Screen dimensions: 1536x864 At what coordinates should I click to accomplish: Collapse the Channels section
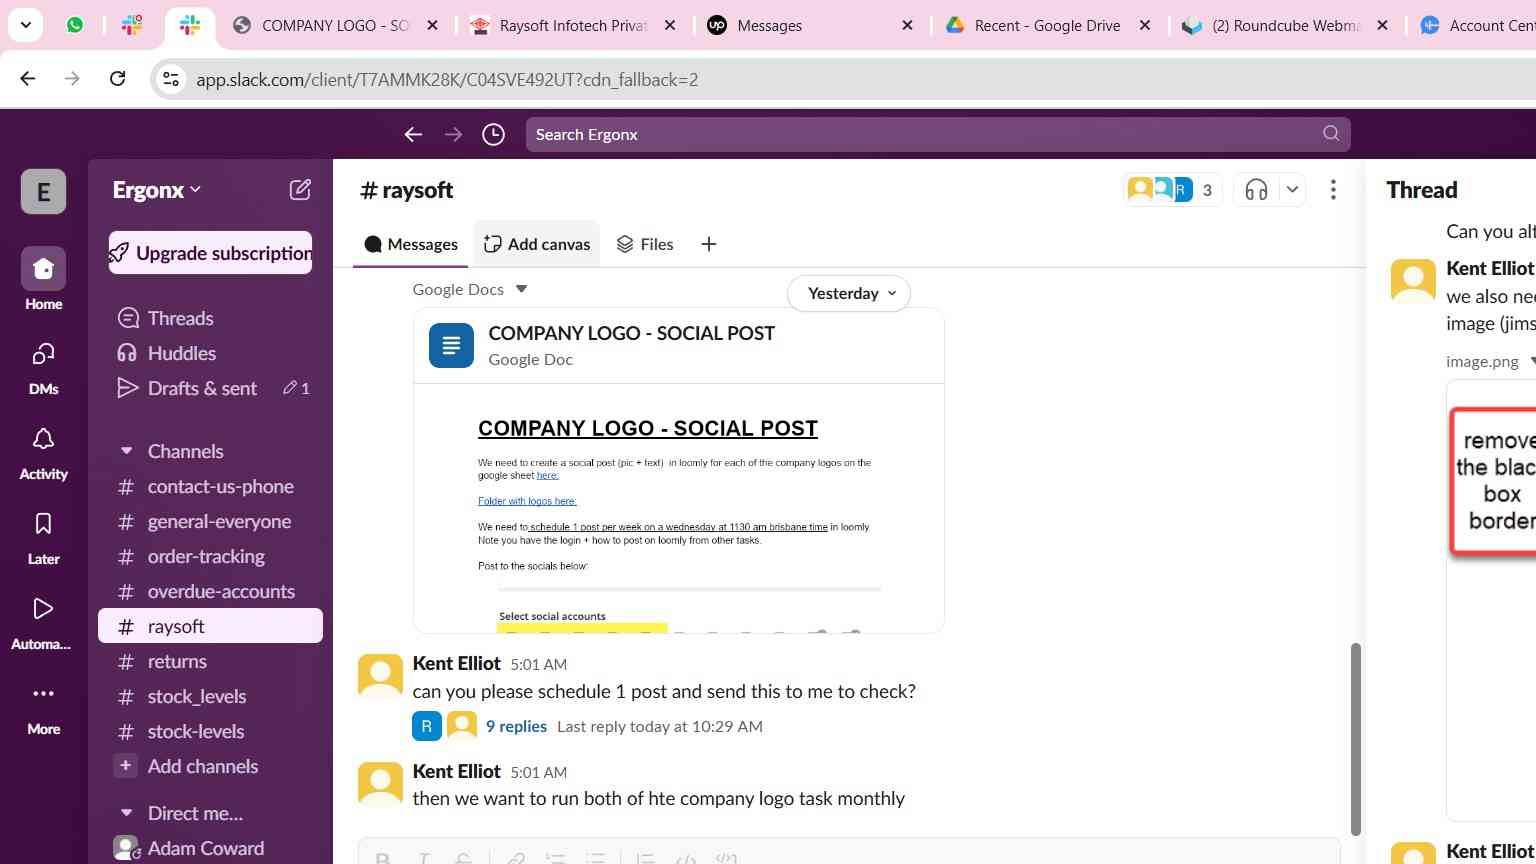click(127, 451)
